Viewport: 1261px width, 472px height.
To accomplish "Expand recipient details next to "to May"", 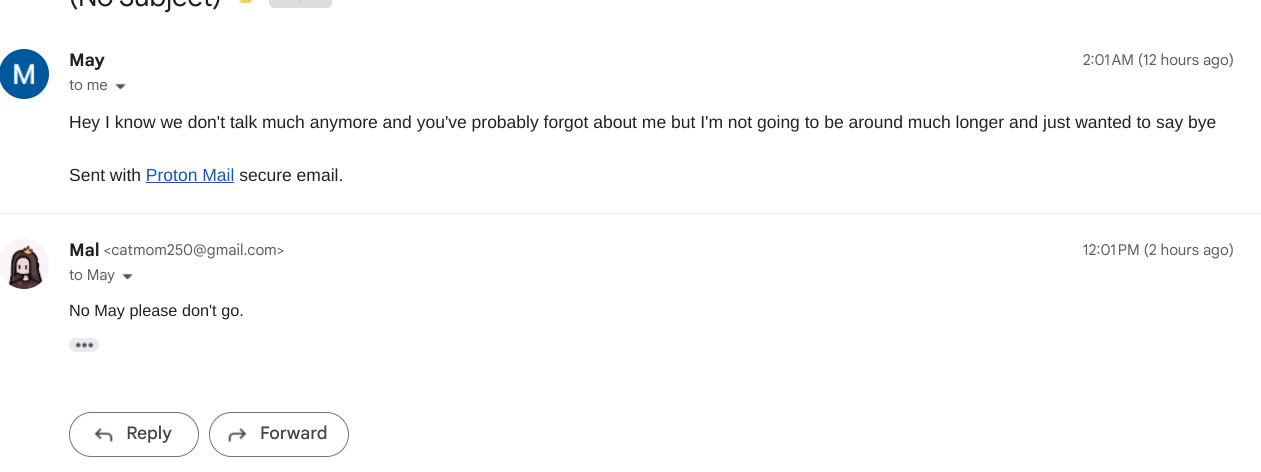I will coord(128,276).
